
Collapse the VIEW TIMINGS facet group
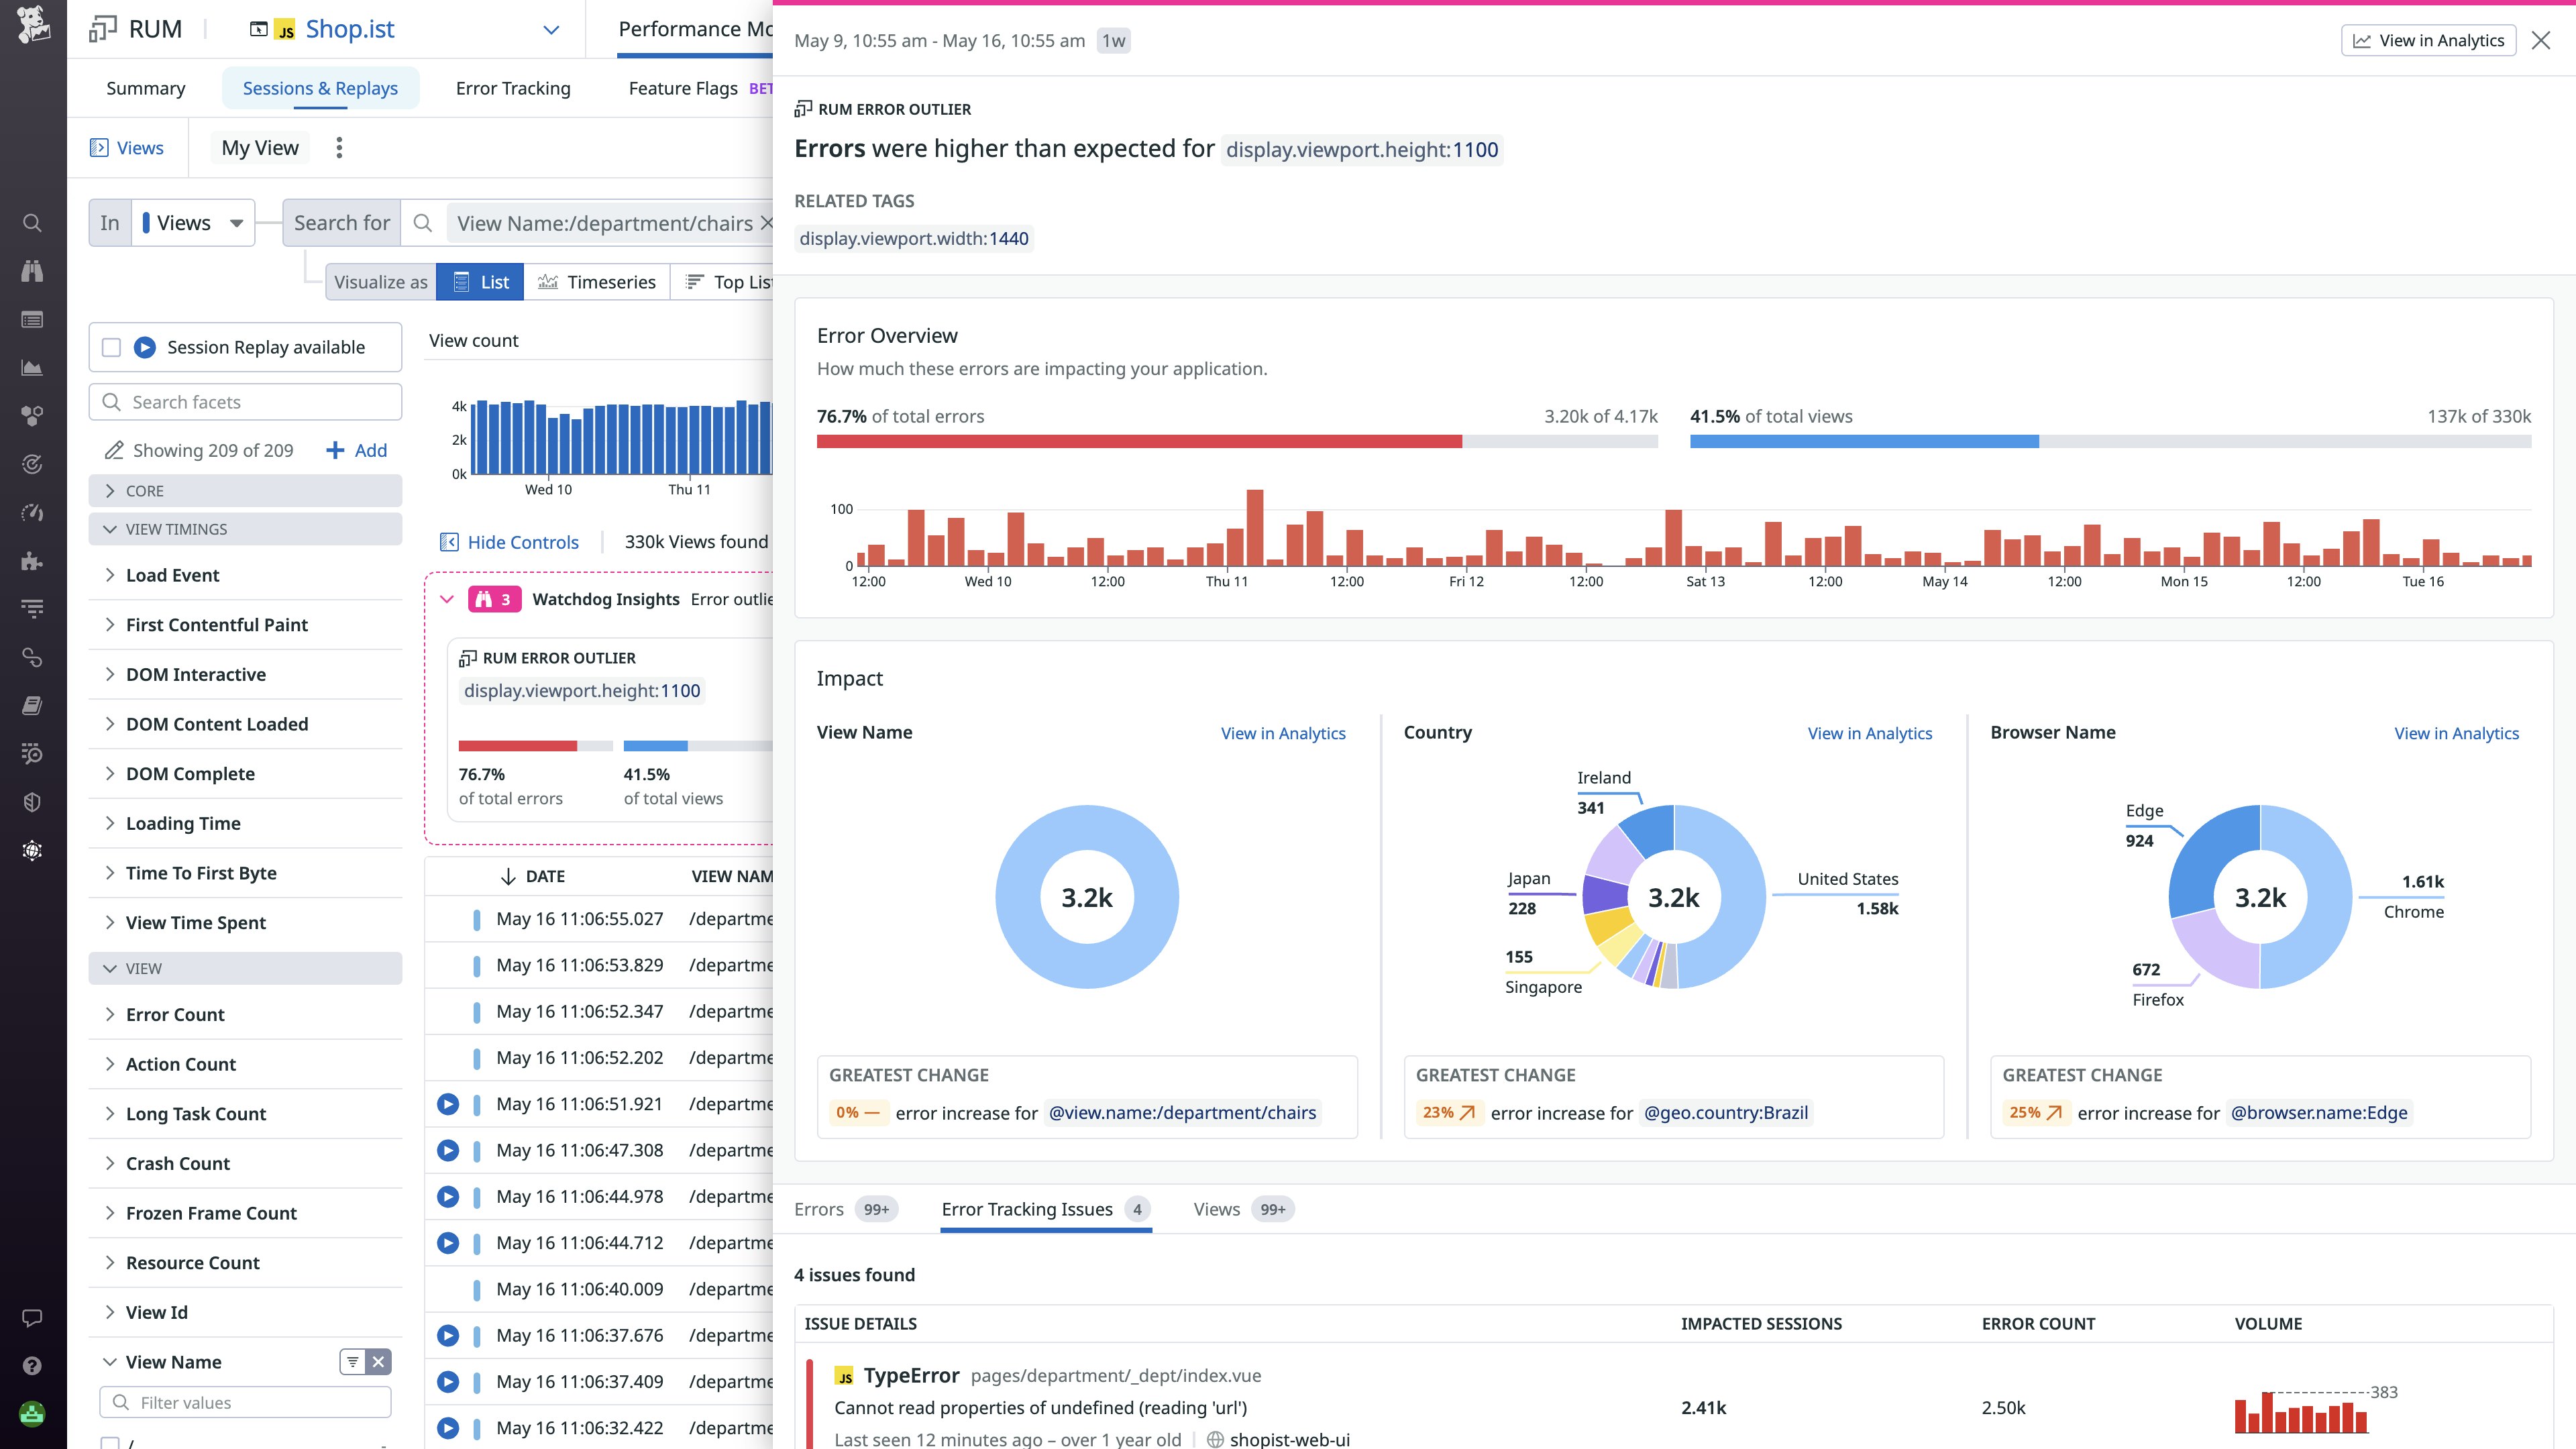click(x=176, y=529)
